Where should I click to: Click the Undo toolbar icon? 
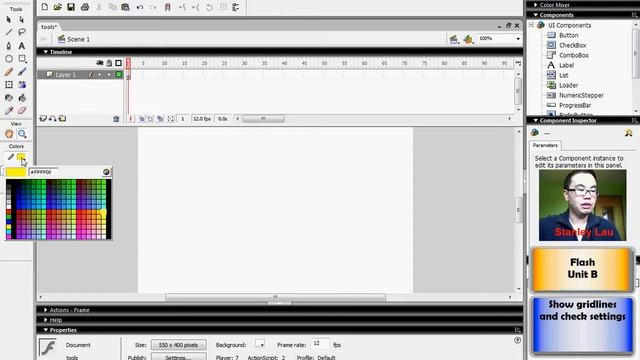(x=140, y=7)
